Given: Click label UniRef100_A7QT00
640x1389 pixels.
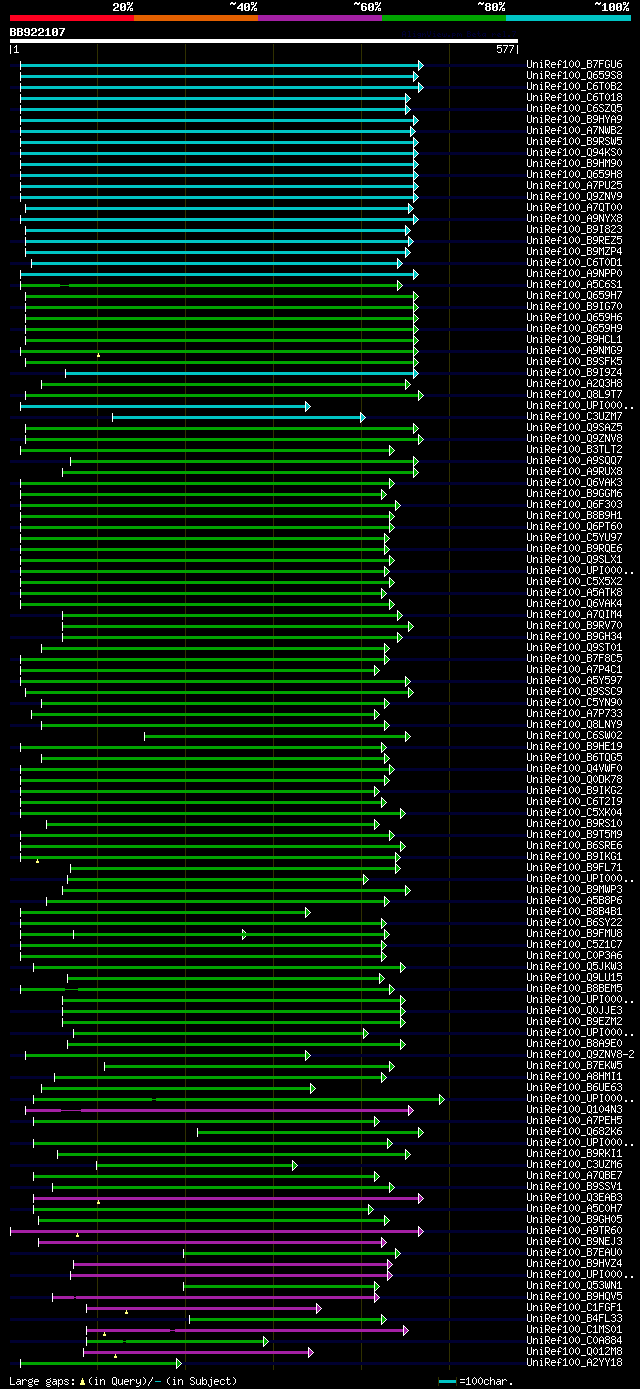Looking at the screenshot, I should point(574,208).
